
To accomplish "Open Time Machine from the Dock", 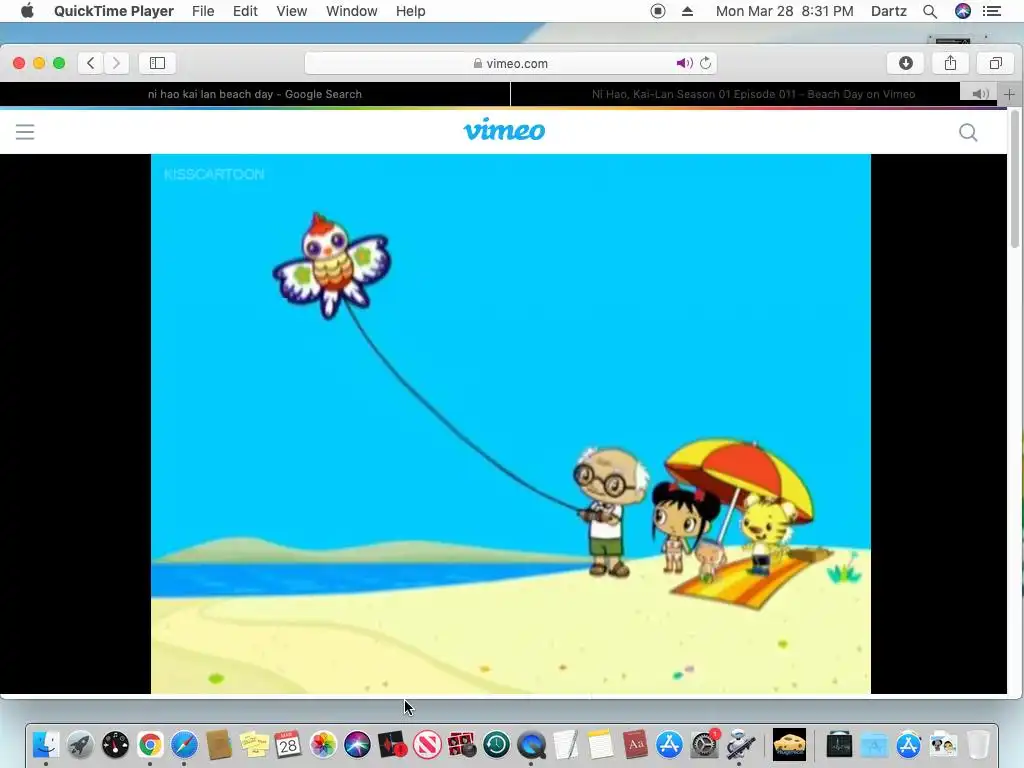I will 496,744.
